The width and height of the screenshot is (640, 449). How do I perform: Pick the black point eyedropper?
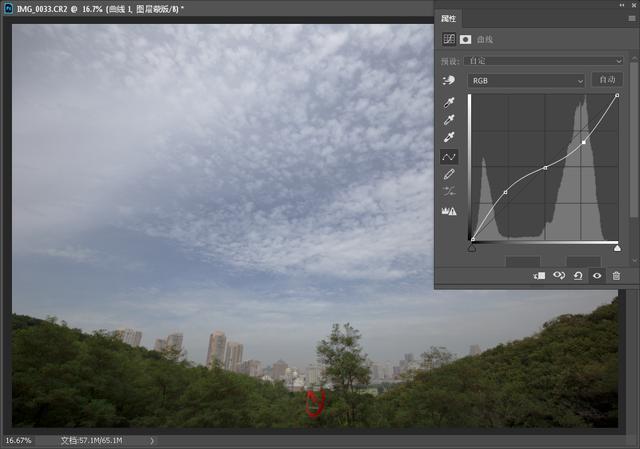click(449, 102)
